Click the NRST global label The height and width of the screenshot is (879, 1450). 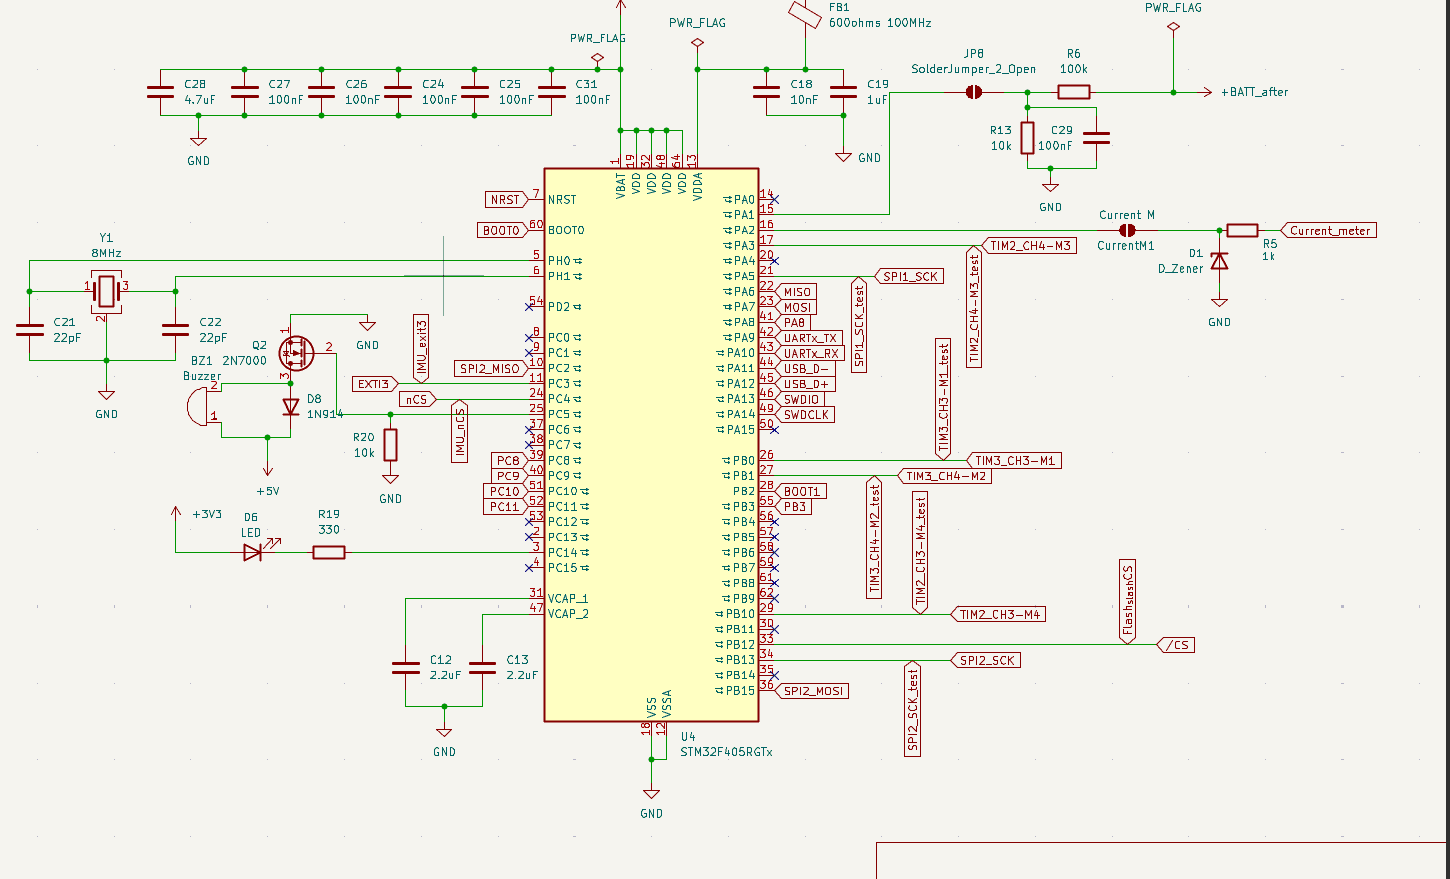click(x=507, y=200)
